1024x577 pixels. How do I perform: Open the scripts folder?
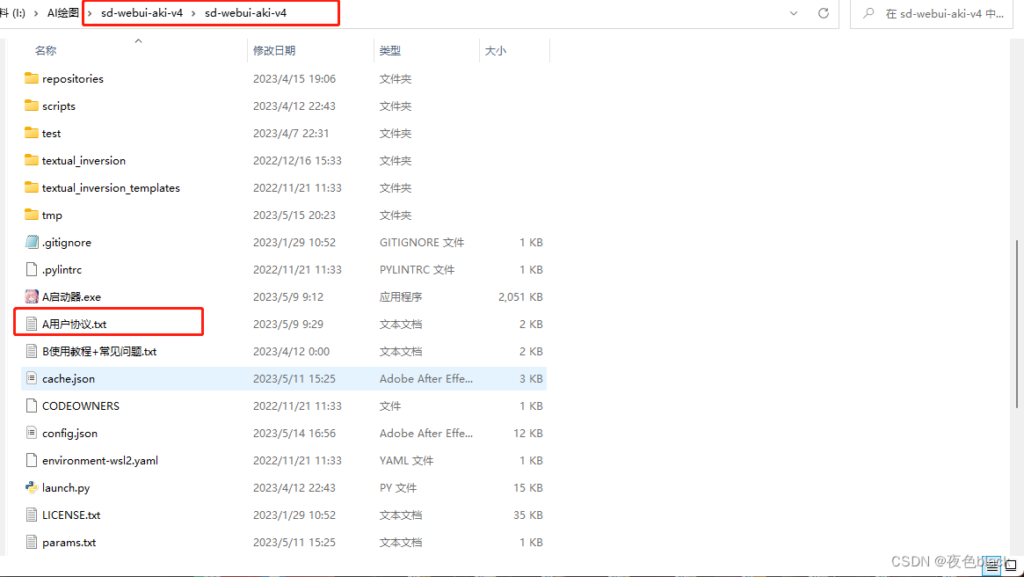(62, 105)
